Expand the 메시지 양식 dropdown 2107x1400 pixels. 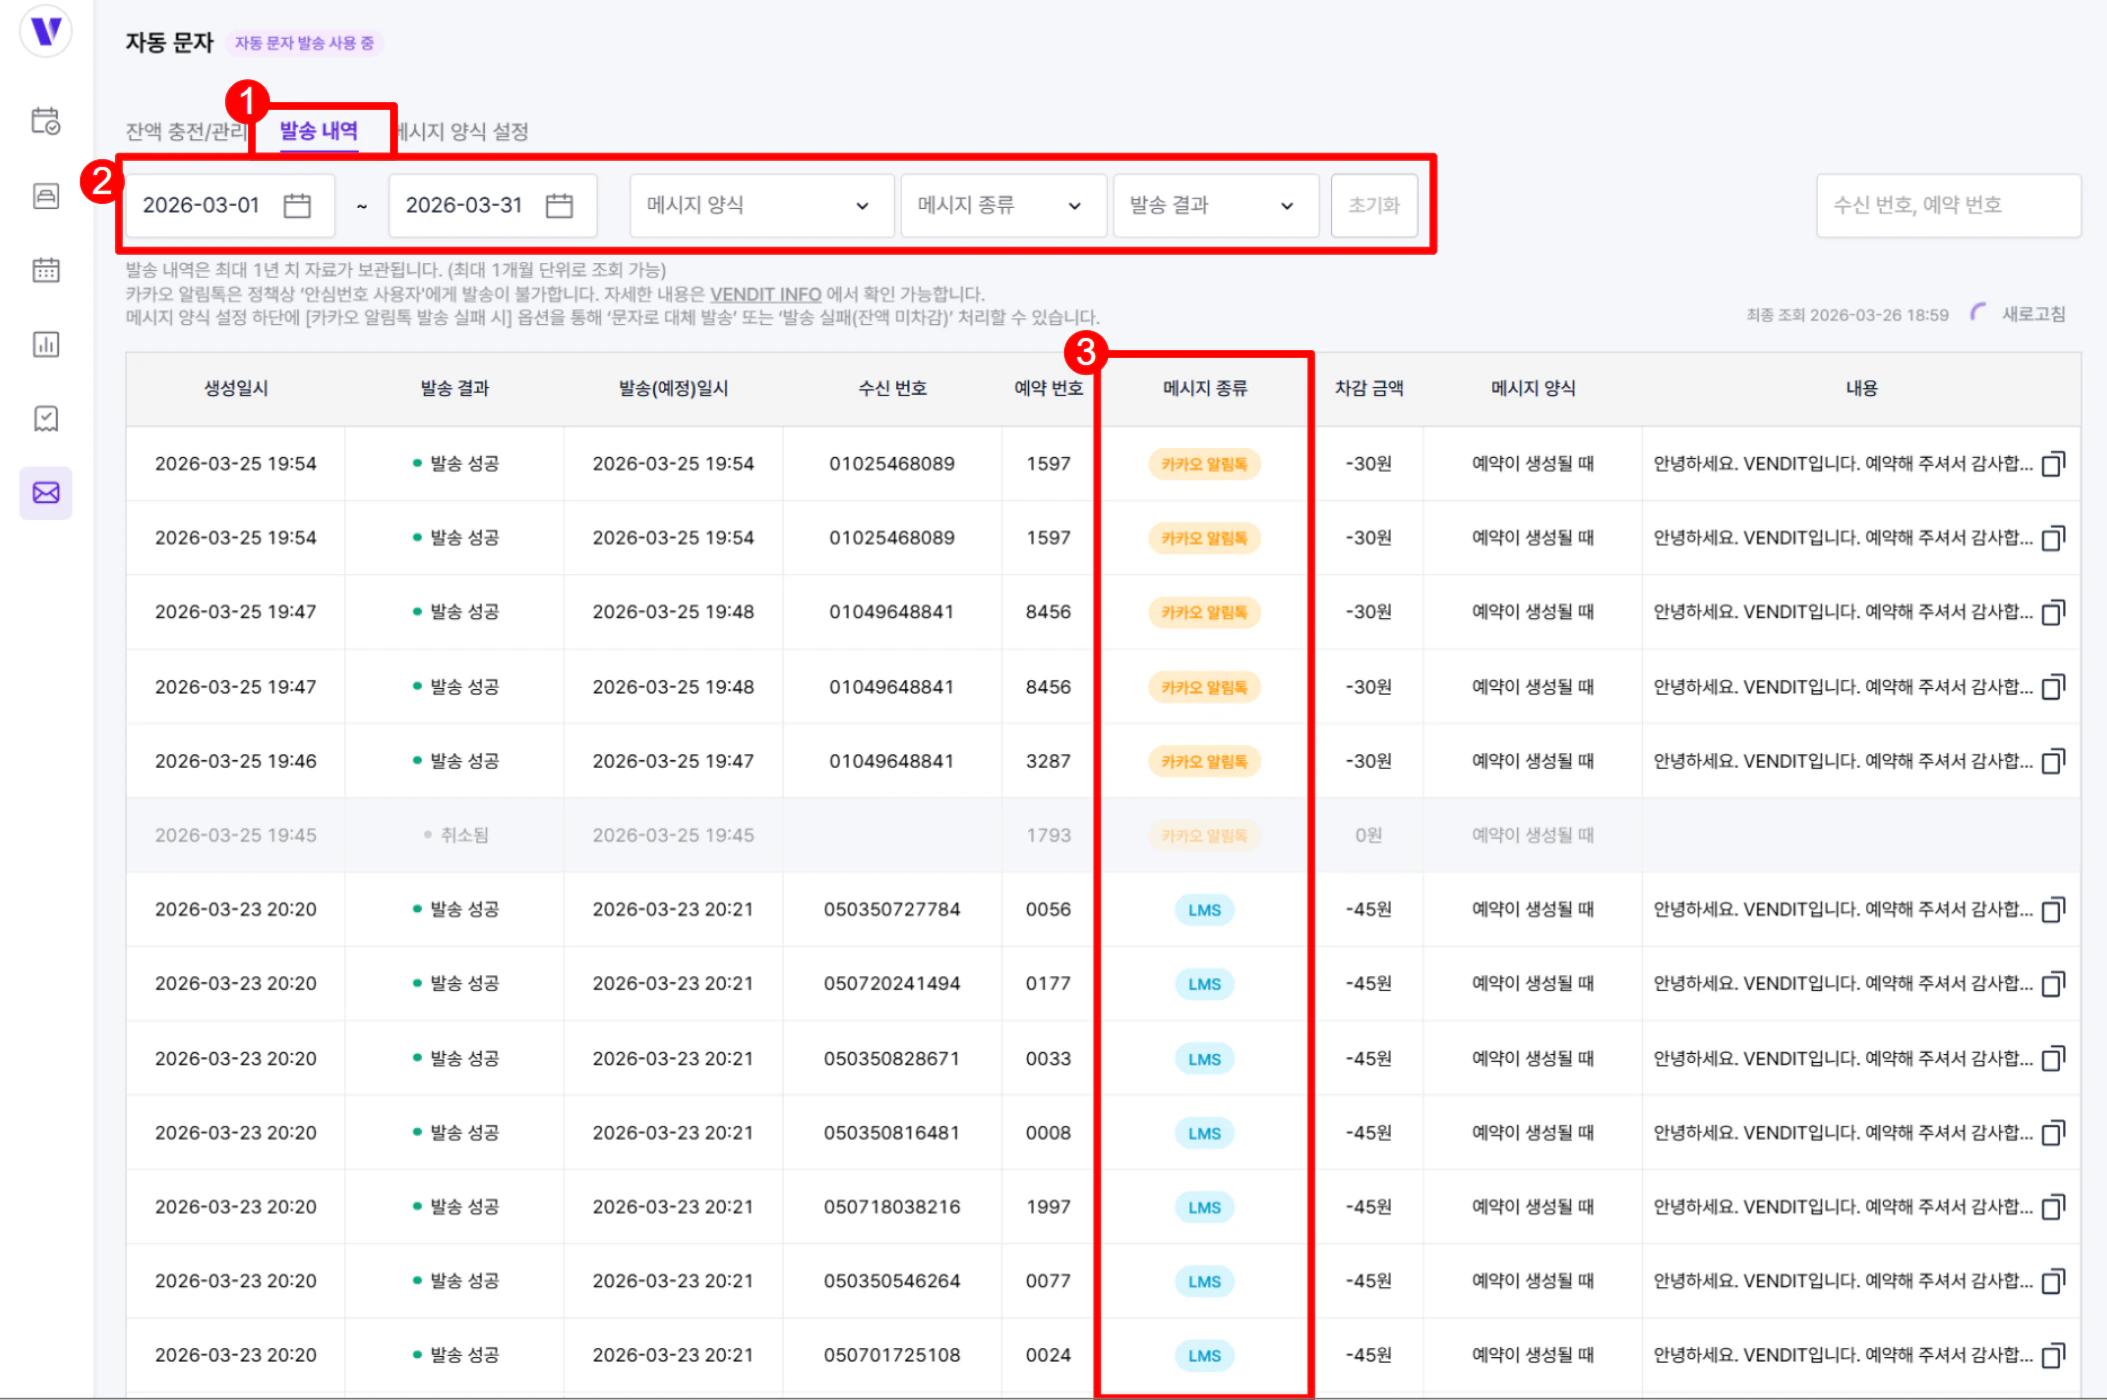pos(760,206)
